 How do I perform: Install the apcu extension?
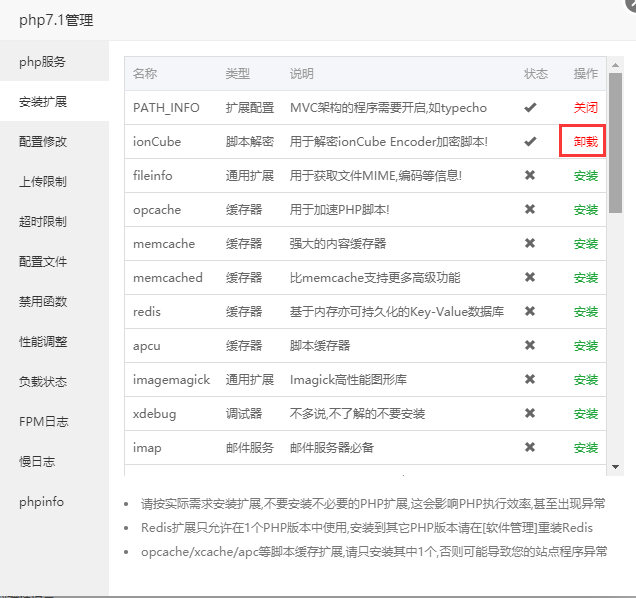[585, 346]
